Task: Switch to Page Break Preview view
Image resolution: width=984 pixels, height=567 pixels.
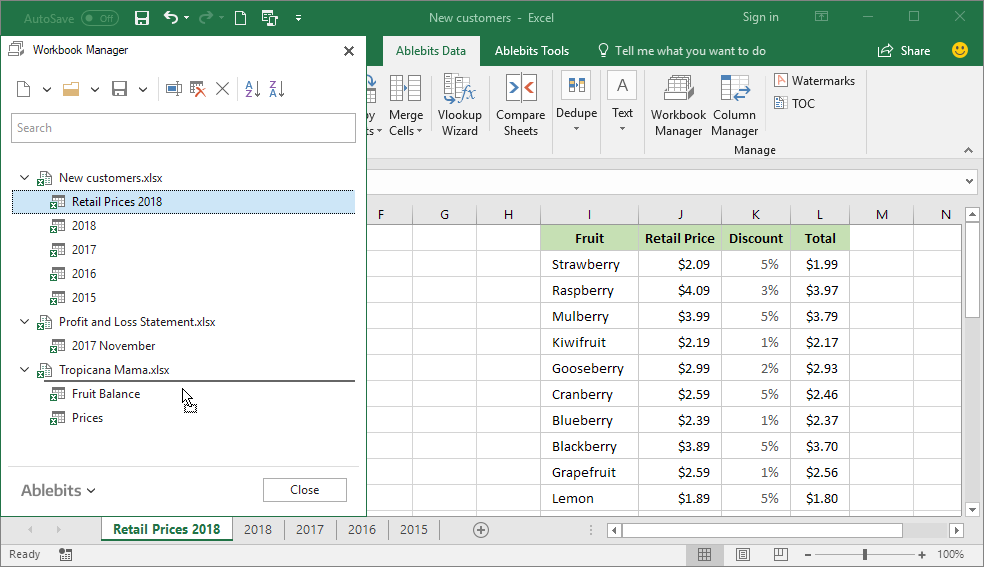Action: tap(779, 554)
